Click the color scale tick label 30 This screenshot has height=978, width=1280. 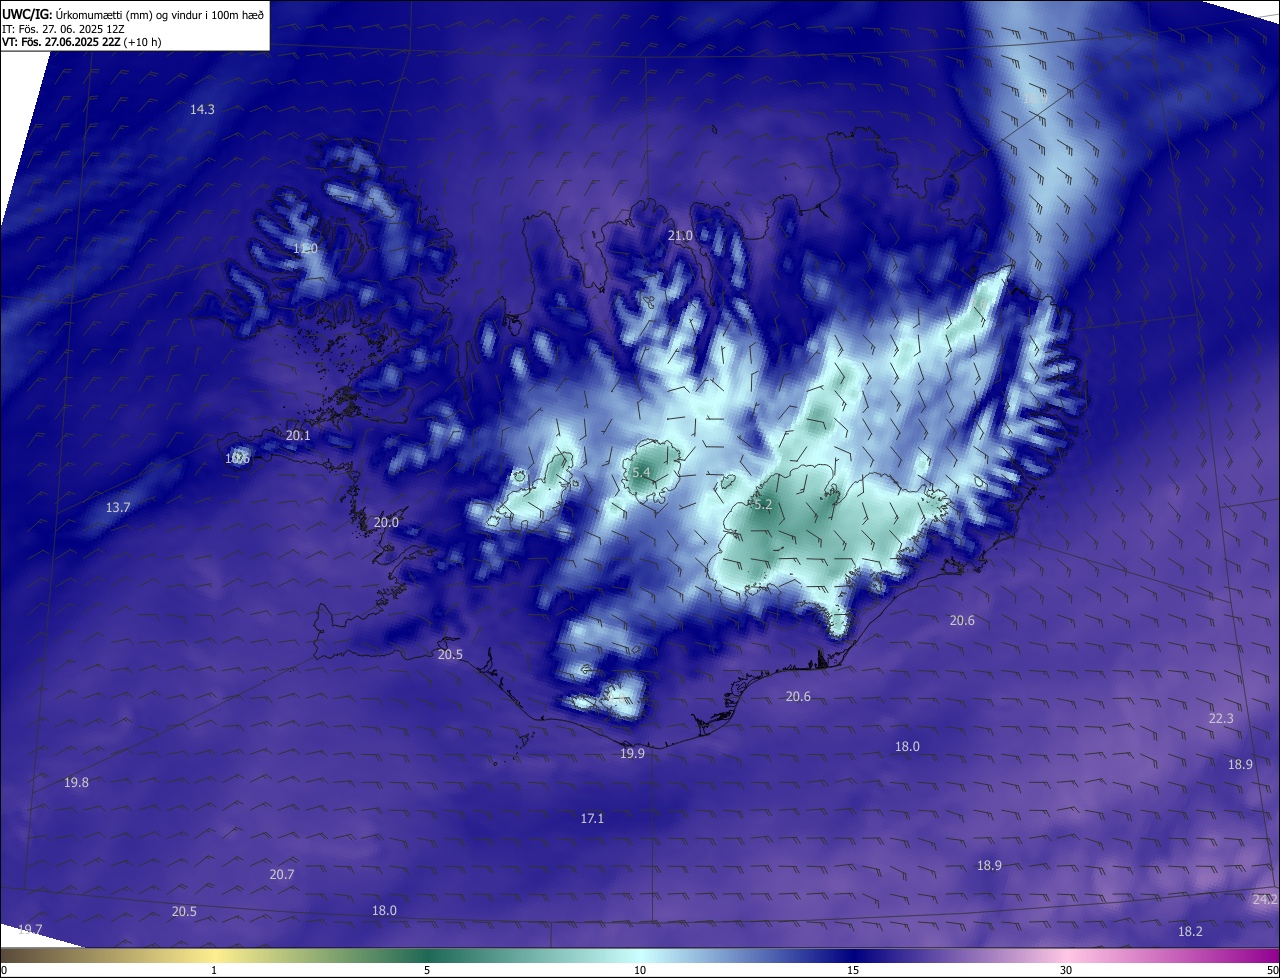pyautogui.click(x=1066, y=970)
